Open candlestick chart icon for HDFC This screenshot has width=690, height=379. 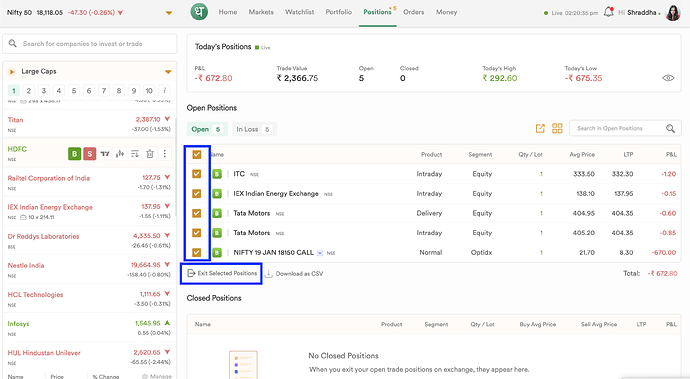120,154
